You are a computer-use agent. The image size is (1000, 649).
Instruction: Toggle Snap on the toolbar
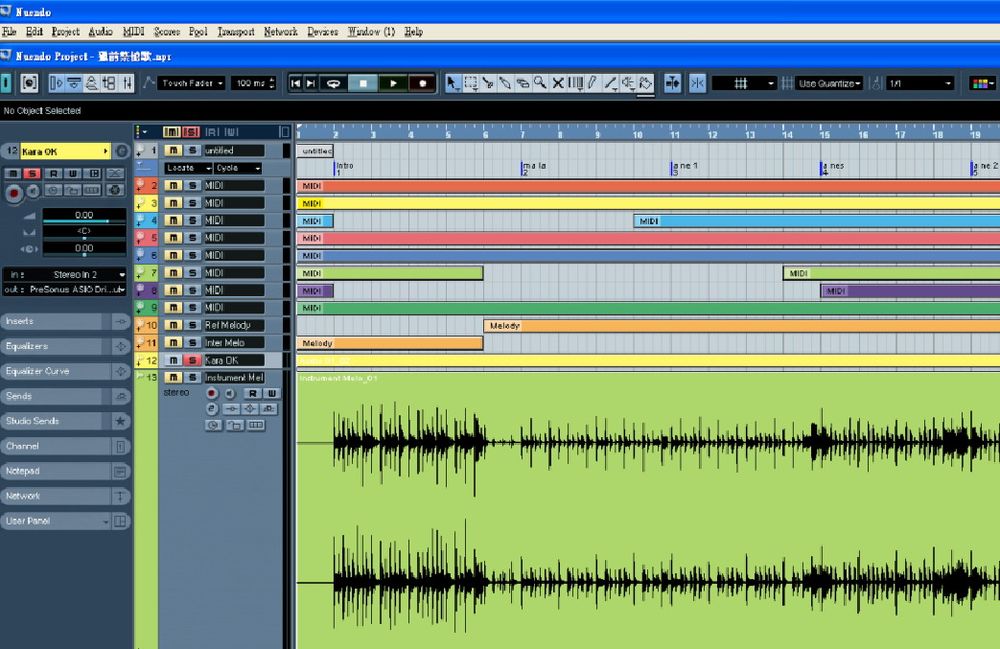(697, 83)
